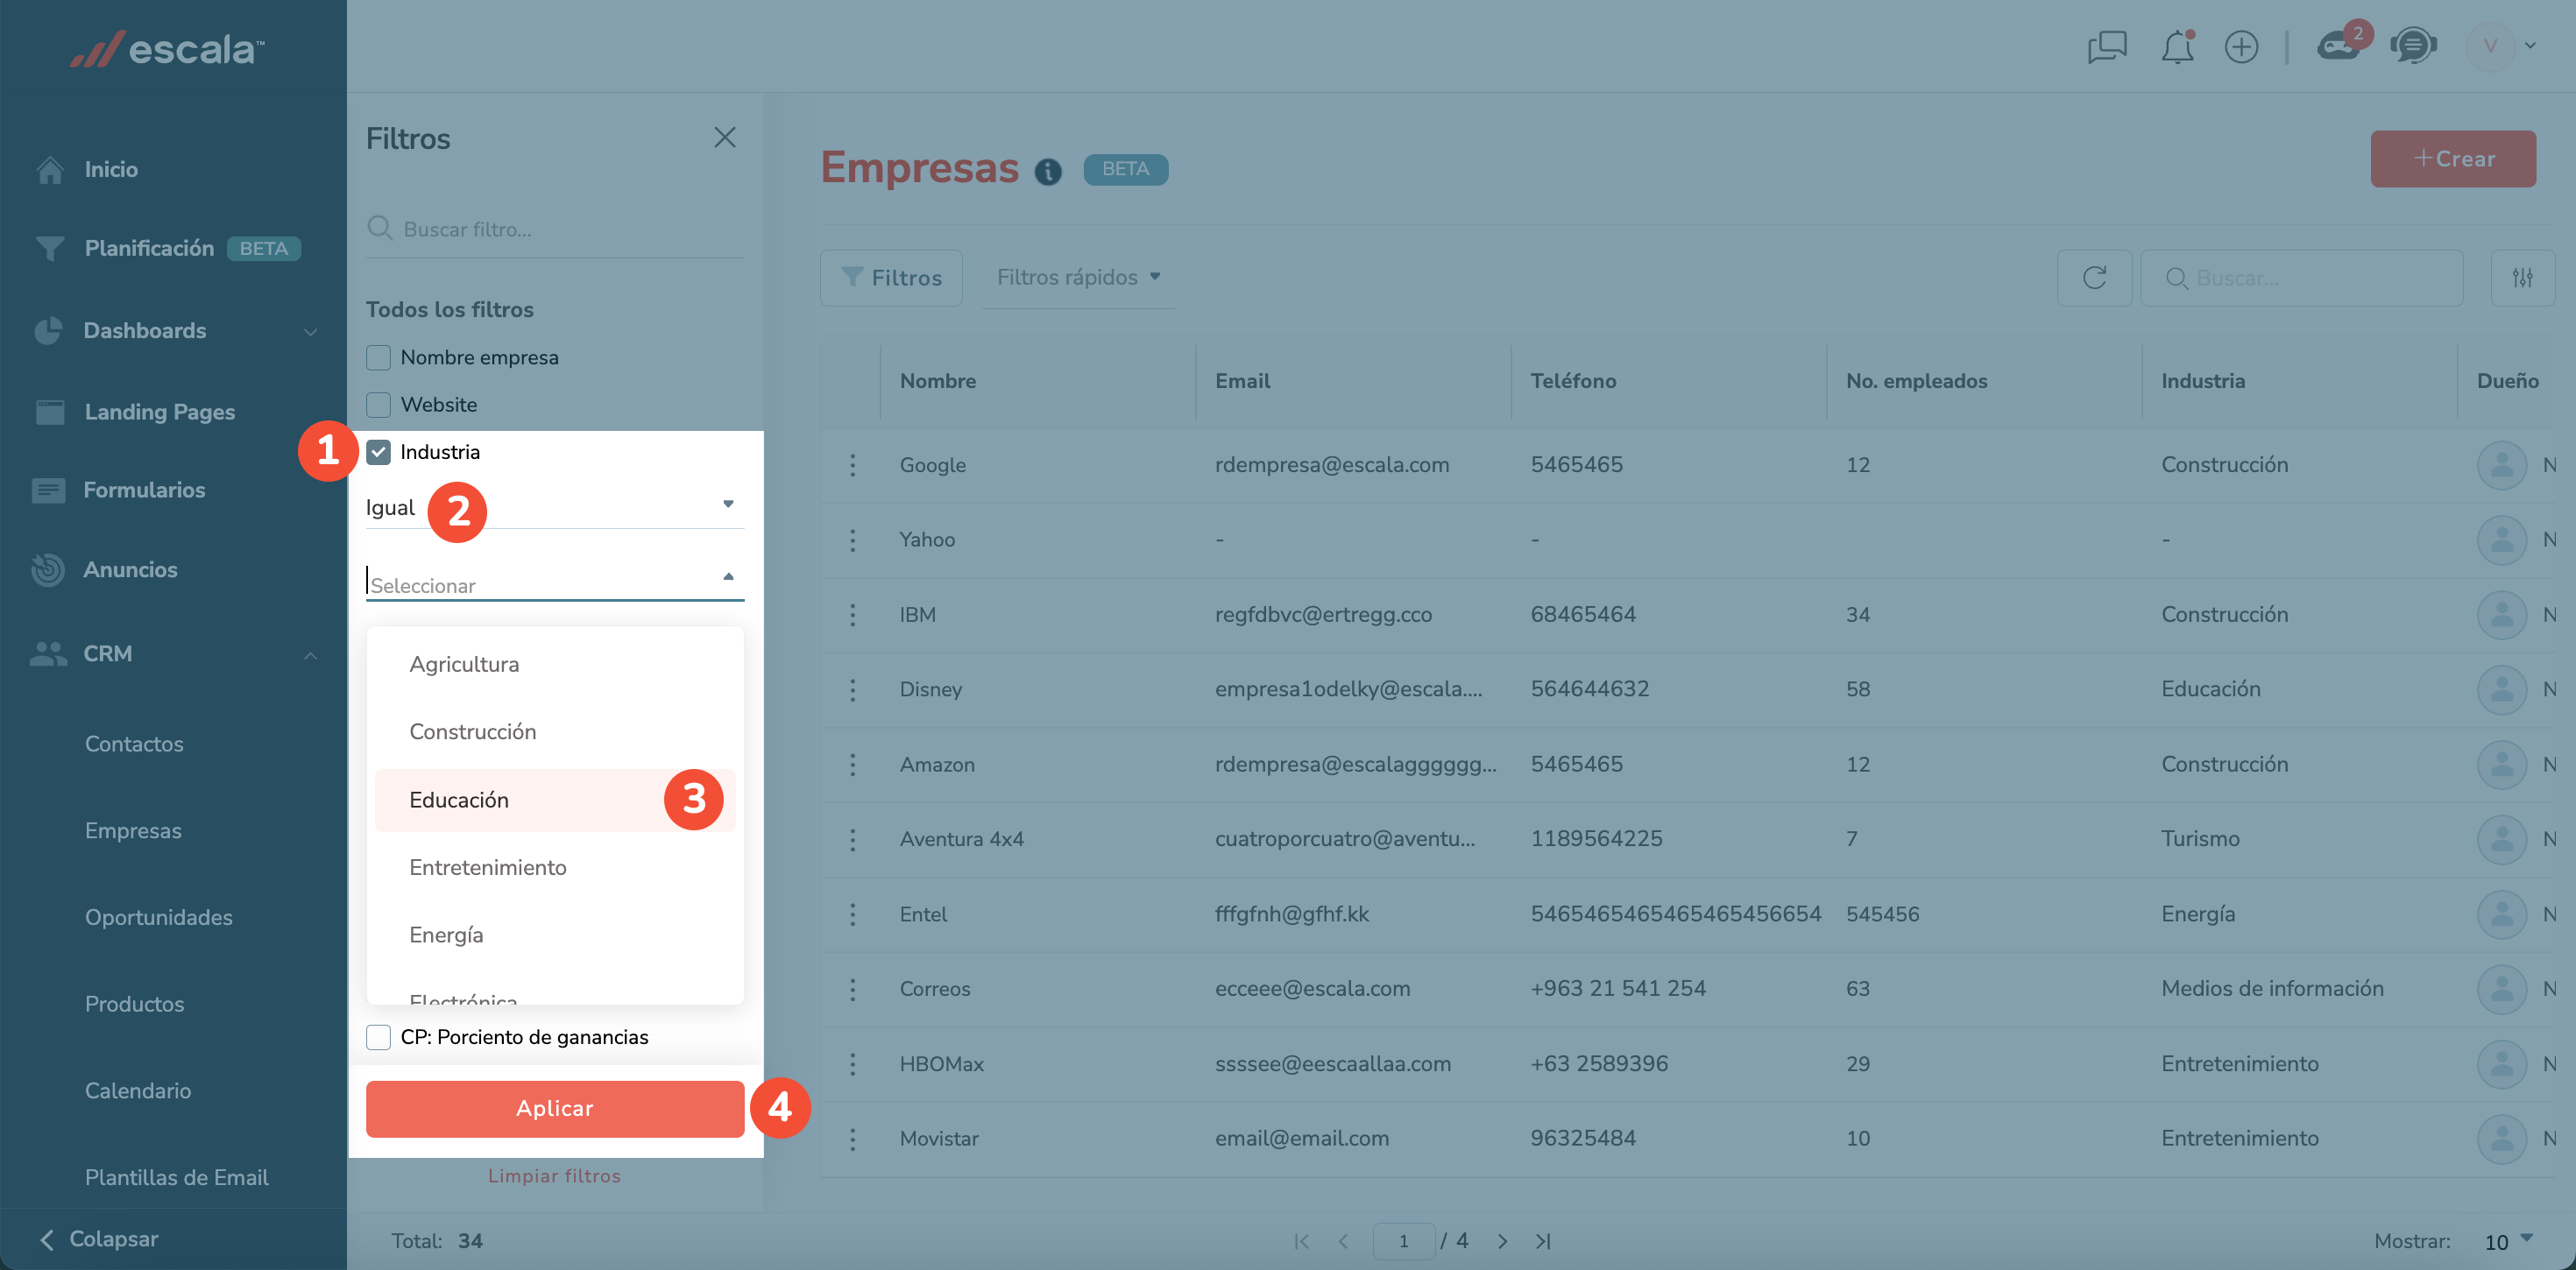Open the Filtros rápidos dropdown

1077,277
